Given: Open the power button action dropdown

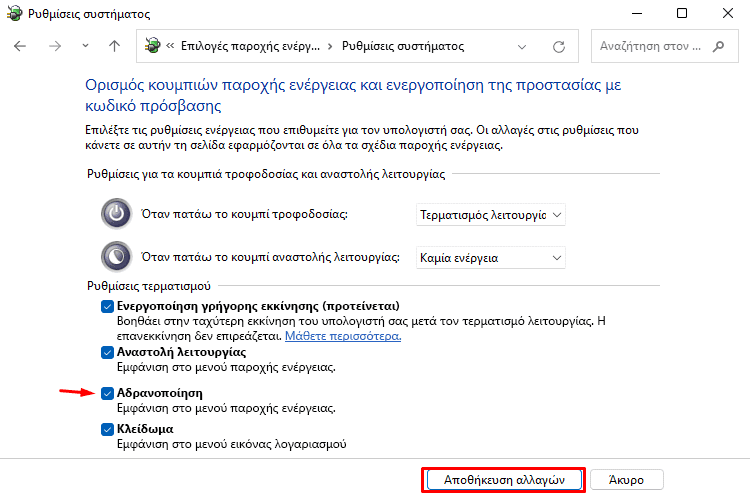Looking at the screenshot, I should (x=490, y=215).
